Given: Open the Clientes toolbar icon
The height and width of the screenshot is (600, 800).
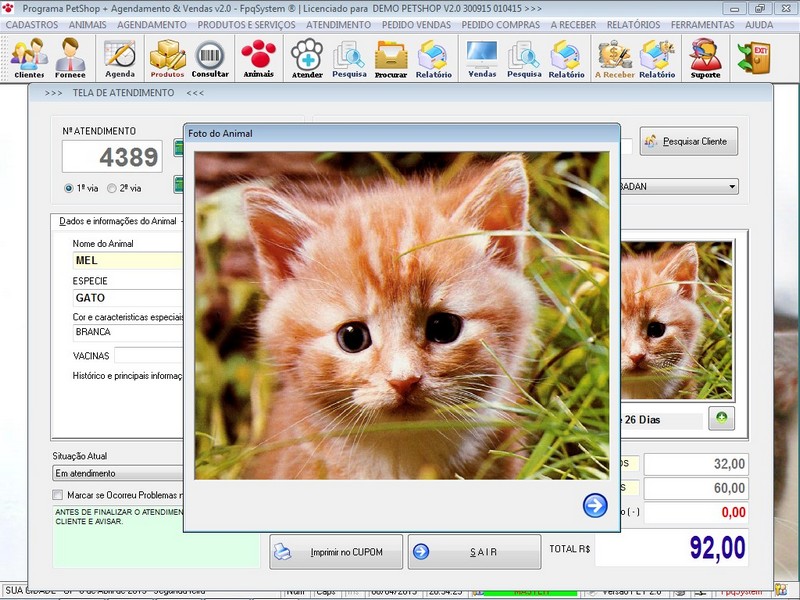Looking at the screenshot, I should coord(29,57).
